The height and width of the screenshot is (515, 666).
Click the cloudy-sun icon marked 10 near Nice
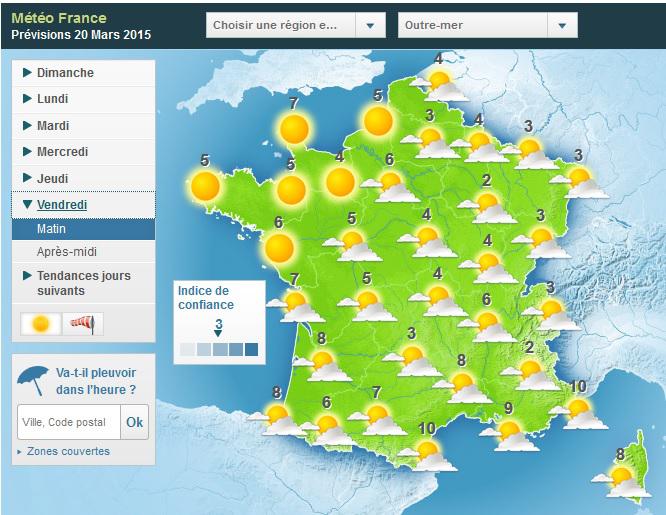point(579,413)
